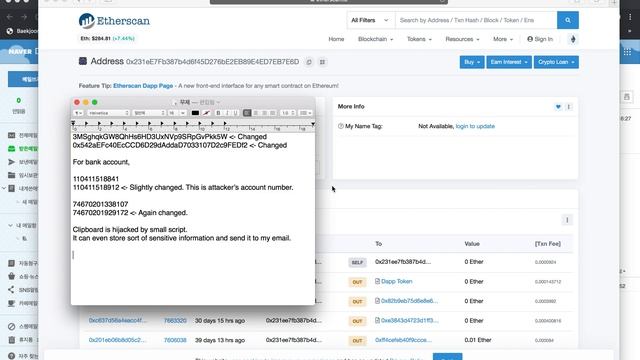Open the Buy dropdown button
The image size is (640, 360).
tap(472, 62)
